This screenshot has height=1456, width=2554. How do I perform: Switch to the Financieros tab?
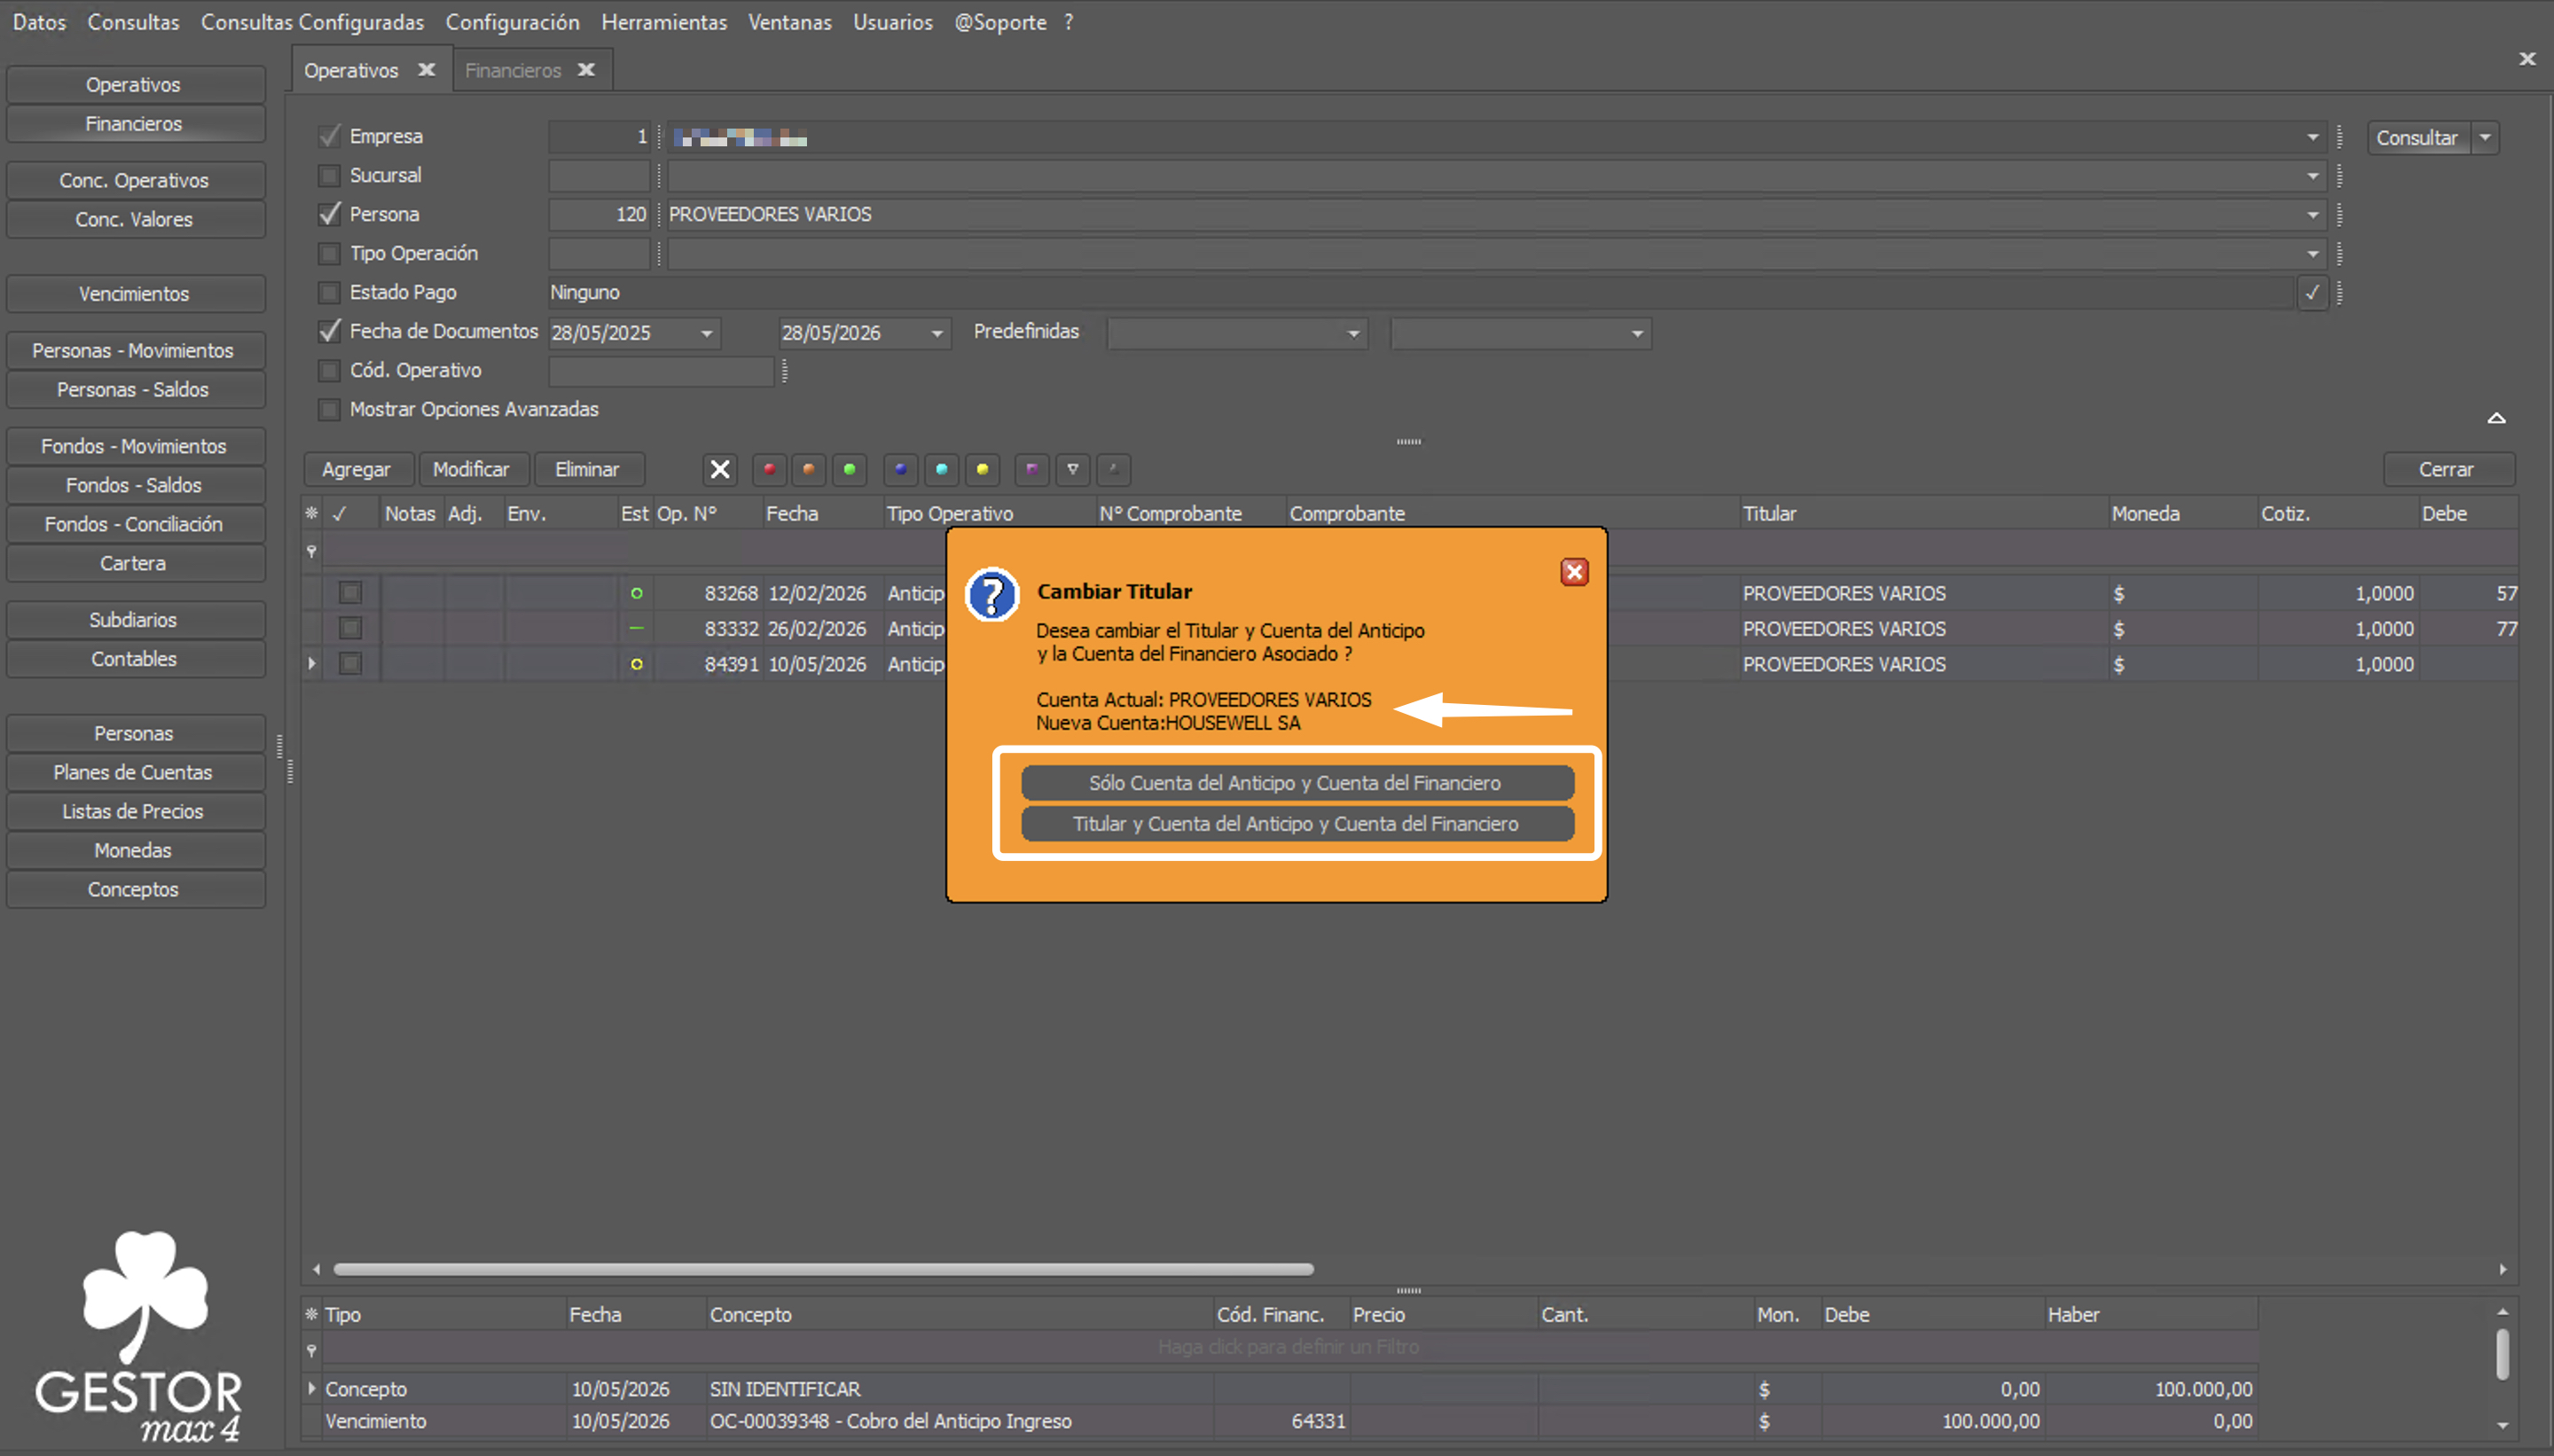513,71
